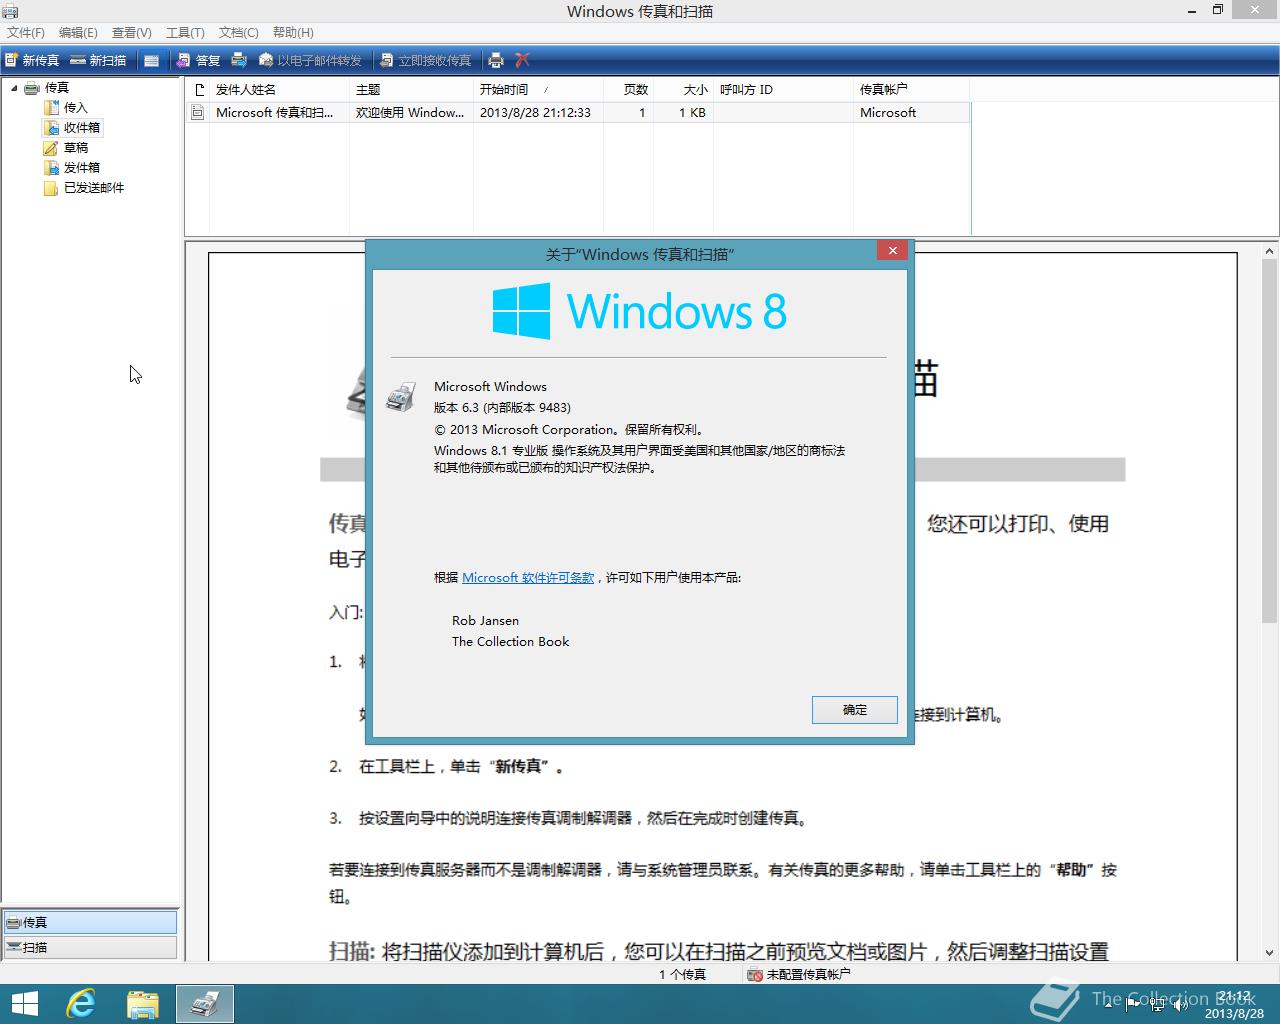Click 以电子邮件转发 (Forward as email) toolbar button
This screenshot has width=1280, height=1024.
310,60
